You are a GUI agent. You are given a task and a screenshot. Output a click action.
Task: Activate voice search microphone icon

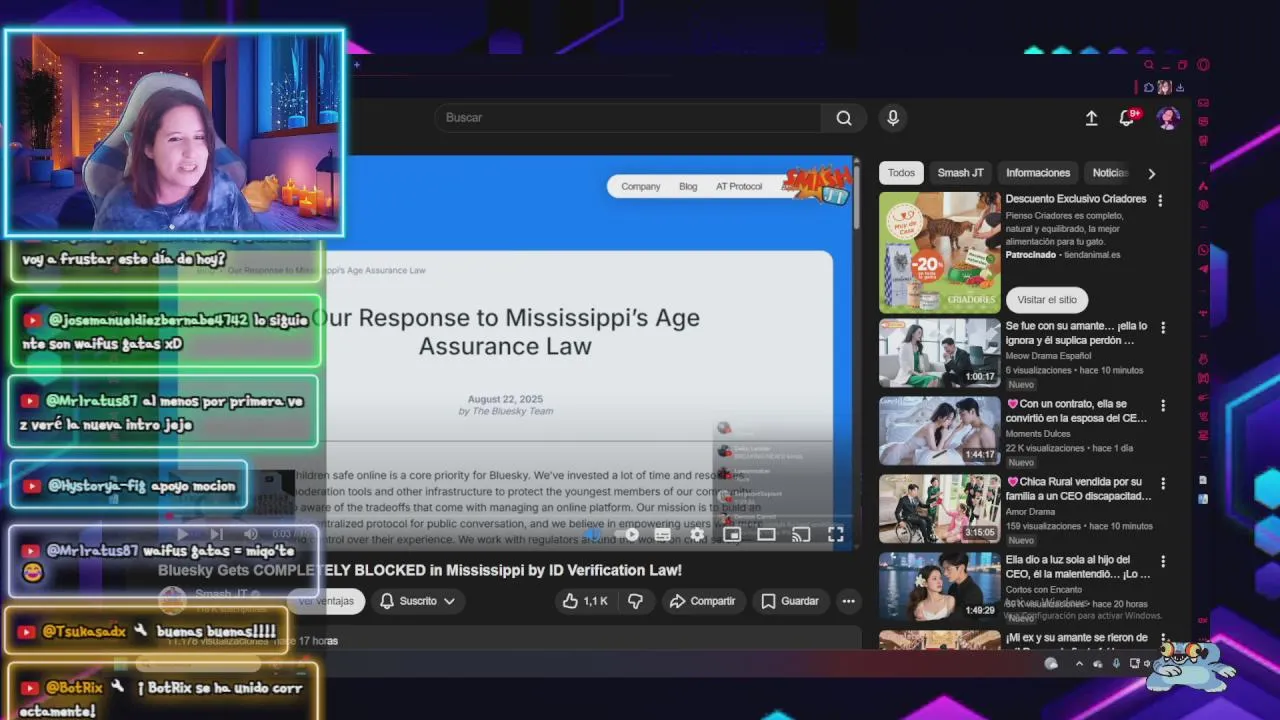click(x=893, y=118)
